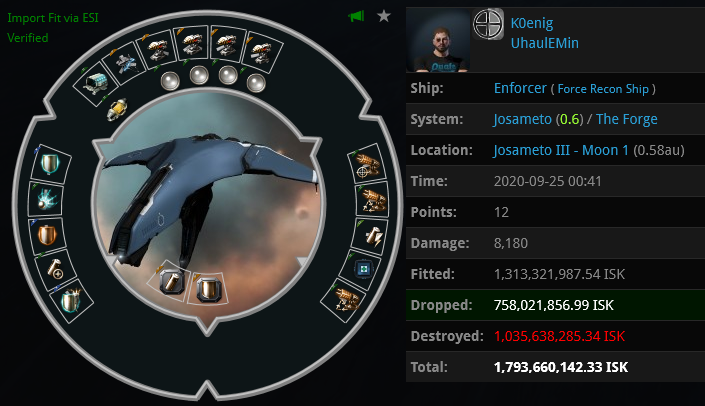This screenshot has width=705, height=406.
Task: Open pilot K0enig's profile link
Action: (x=531, y=23)
